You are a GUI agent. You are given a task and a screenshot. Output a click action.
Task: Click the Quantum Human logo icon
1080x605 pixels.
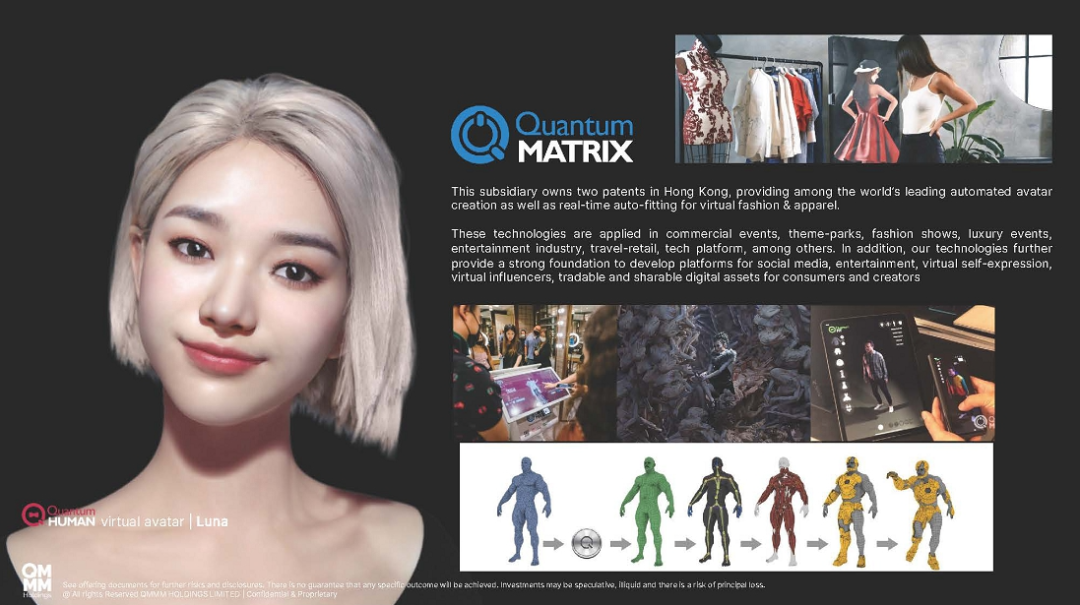click(33, 515)
